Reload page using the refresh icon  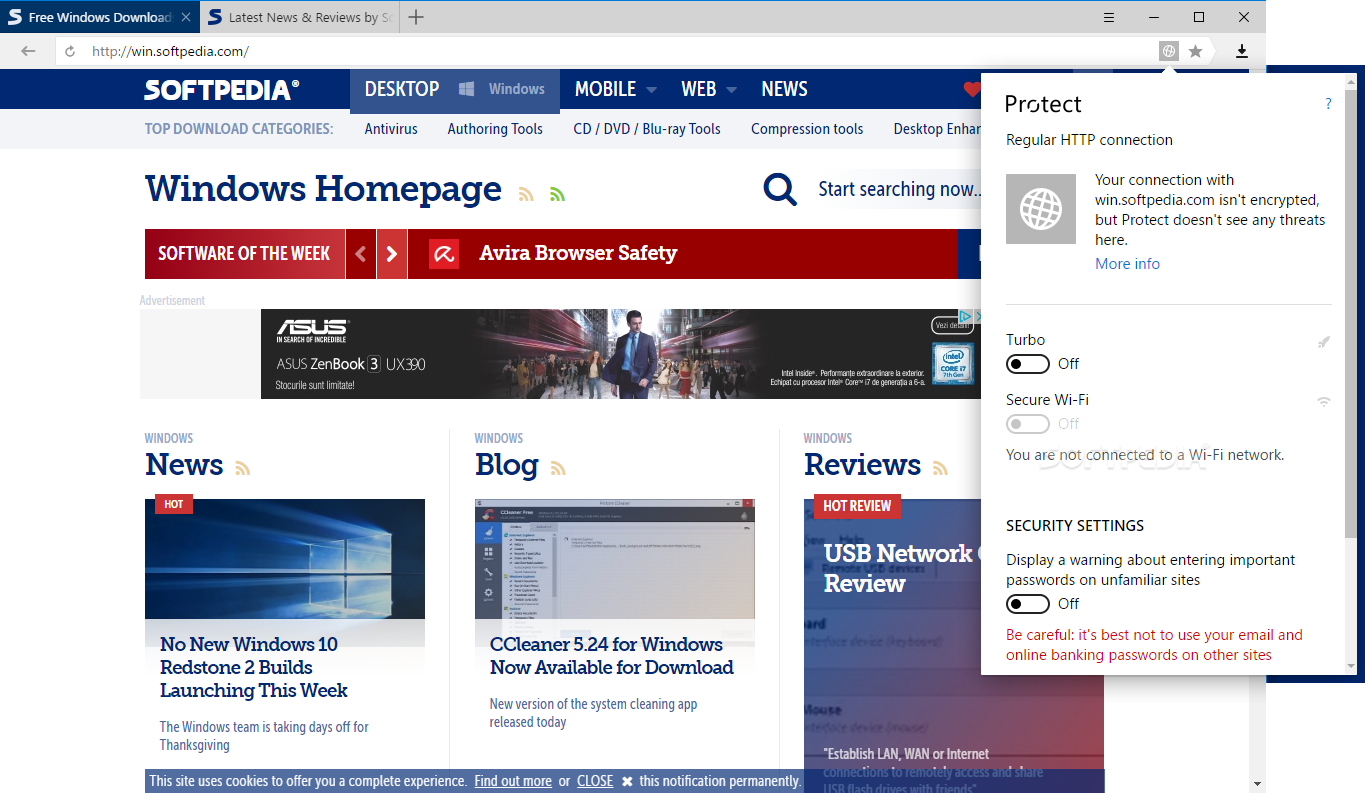tap(70, 51)
